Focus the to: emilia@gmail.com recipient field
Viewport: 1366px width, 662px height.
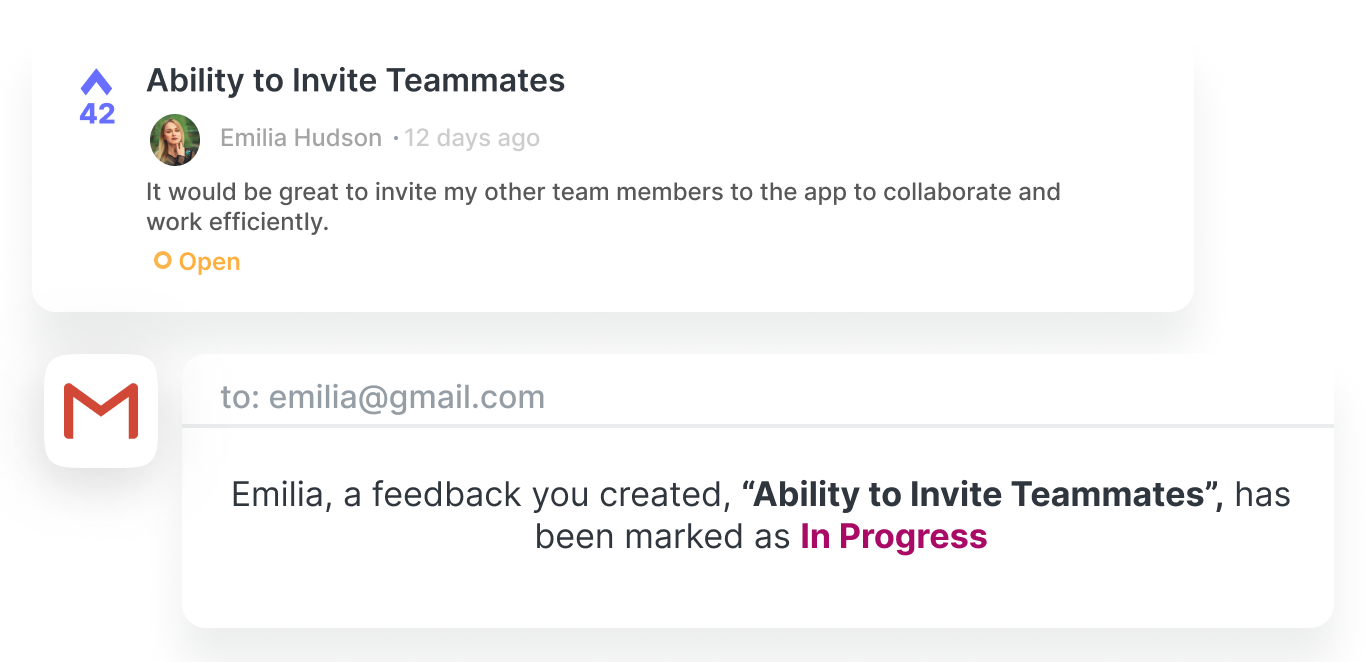pyautogui.click(x=758, y=397)
